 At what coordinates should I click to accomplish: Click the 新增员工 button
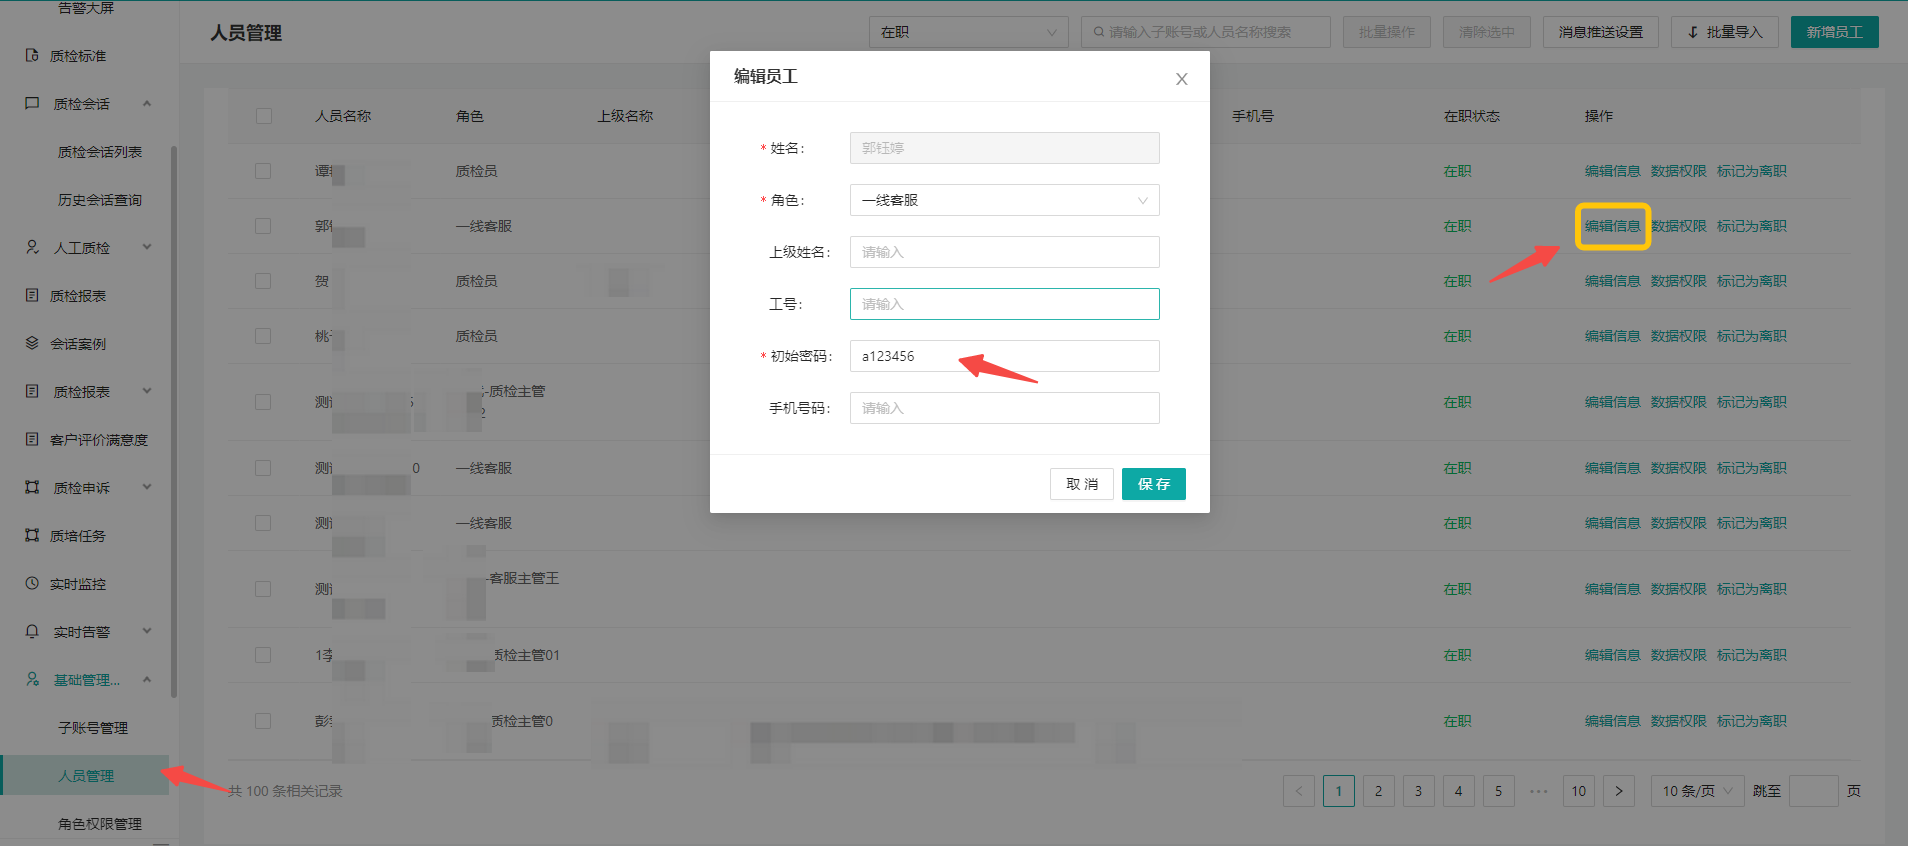coord(1834,32)
